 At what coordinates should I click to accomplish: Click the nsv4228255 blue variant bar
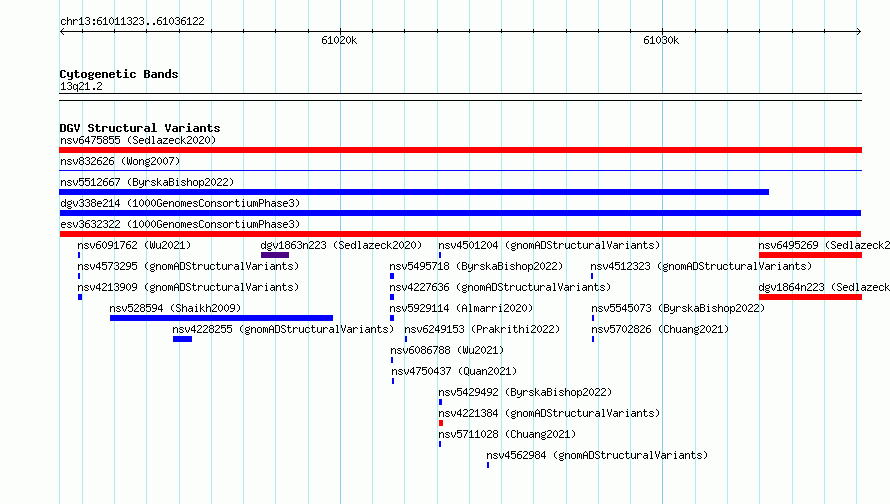(x=182, y=339)
